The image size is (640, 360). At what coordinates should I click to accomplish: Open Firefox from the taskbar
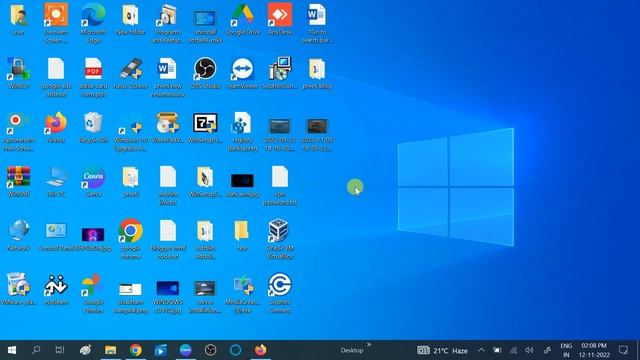[x=260, y=350]
